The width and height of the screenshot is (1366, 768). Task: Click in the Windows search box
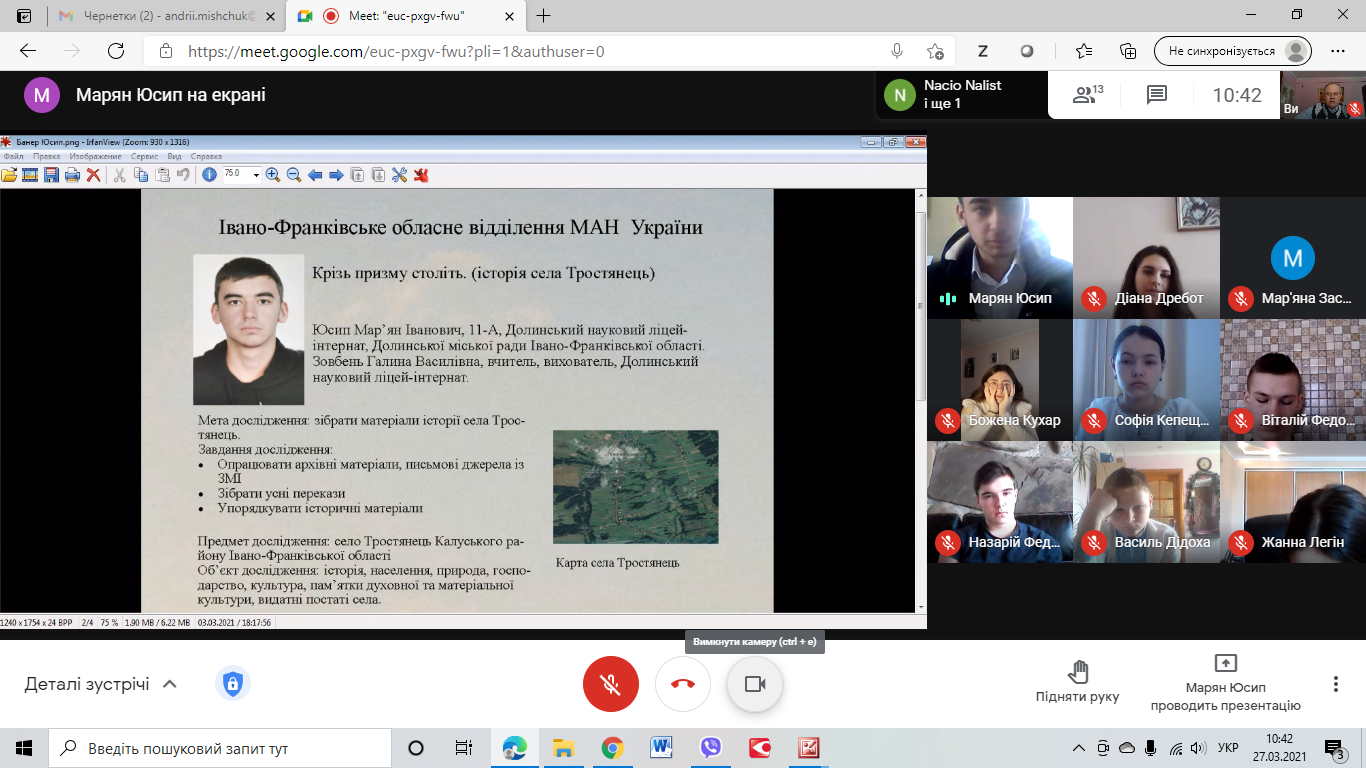coord(220,748)
